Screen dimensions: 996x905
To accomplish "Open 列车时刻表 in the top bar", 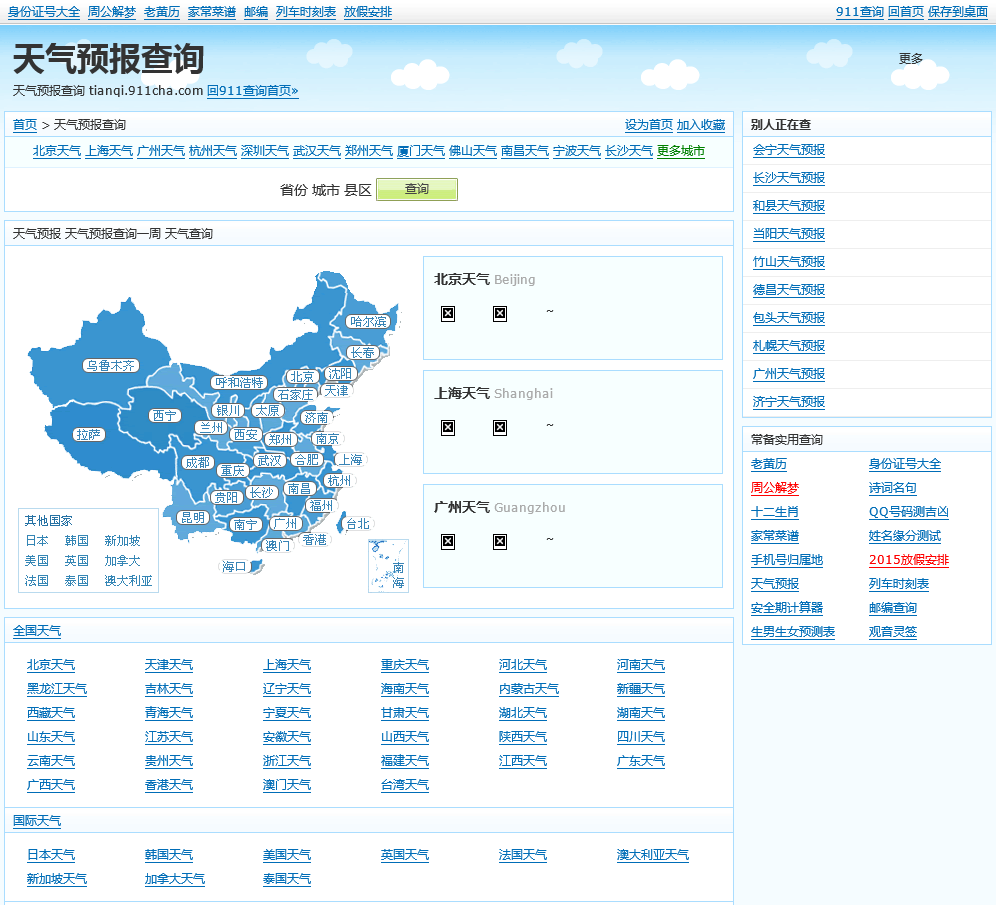I will point(306,12).
